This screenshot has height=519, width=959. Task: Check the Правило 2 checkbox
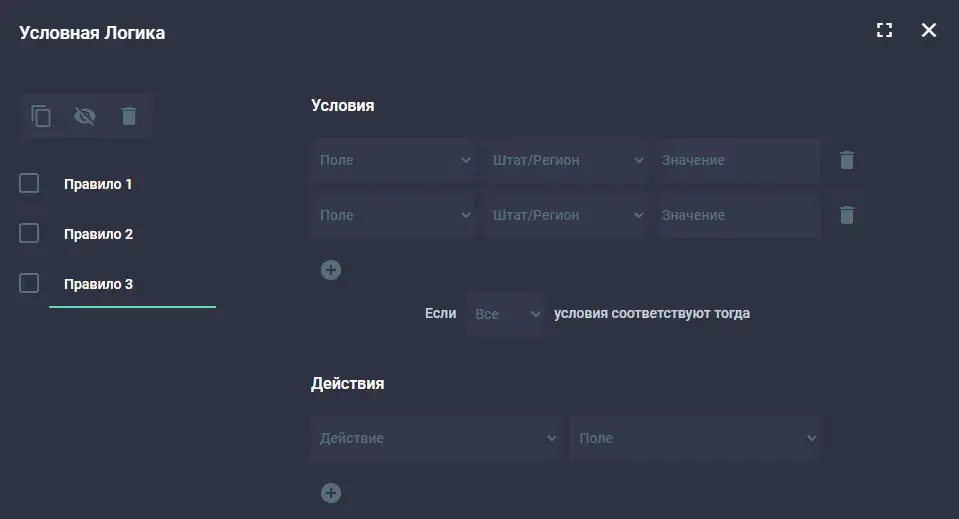pyautogui.click(x=29, y=233)
